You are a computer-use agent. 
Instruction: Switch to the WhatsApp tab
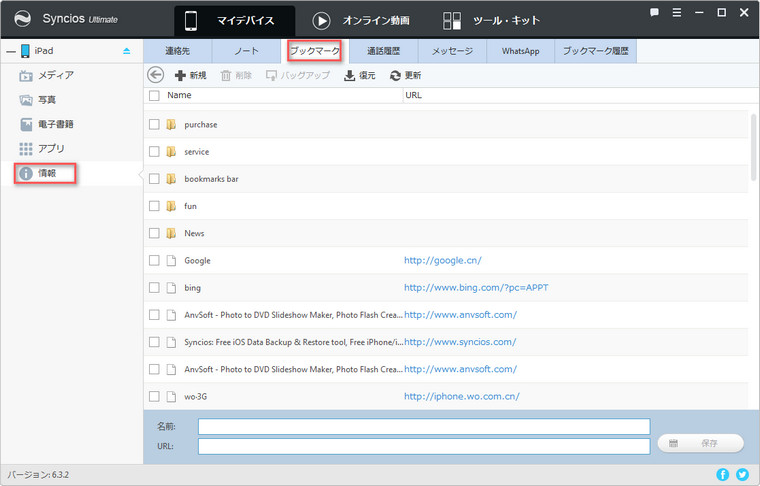click(x=521, y=51)
